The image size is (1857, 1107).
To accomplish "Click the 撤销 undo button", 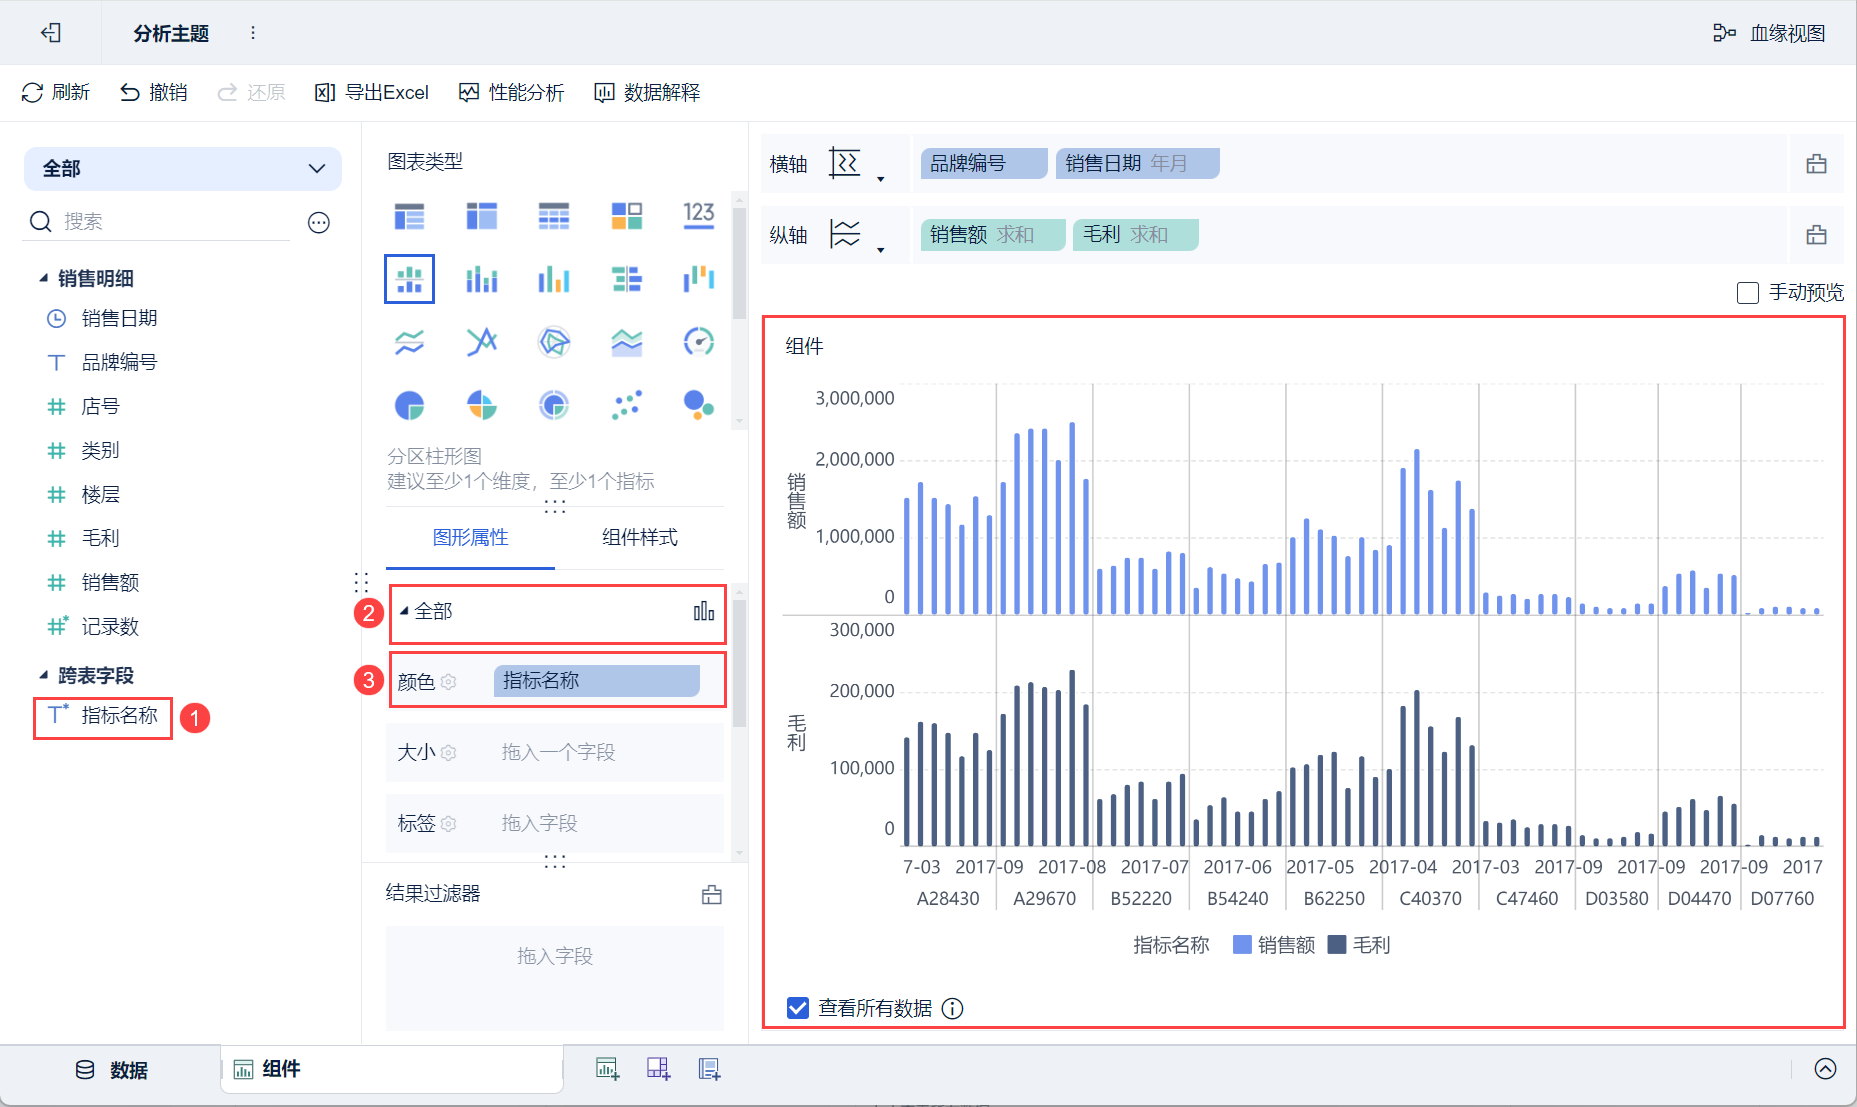I will [x=153, y=93].
